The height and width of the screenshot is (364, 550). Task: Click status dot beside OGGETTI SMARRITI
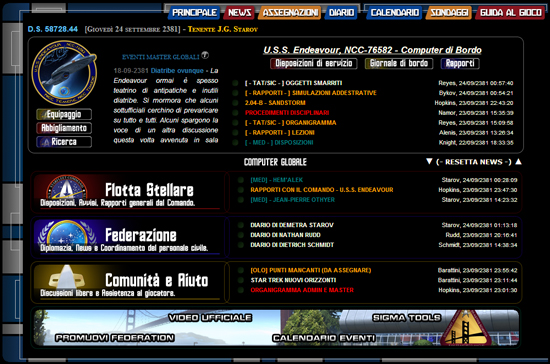tap(235, 83)
